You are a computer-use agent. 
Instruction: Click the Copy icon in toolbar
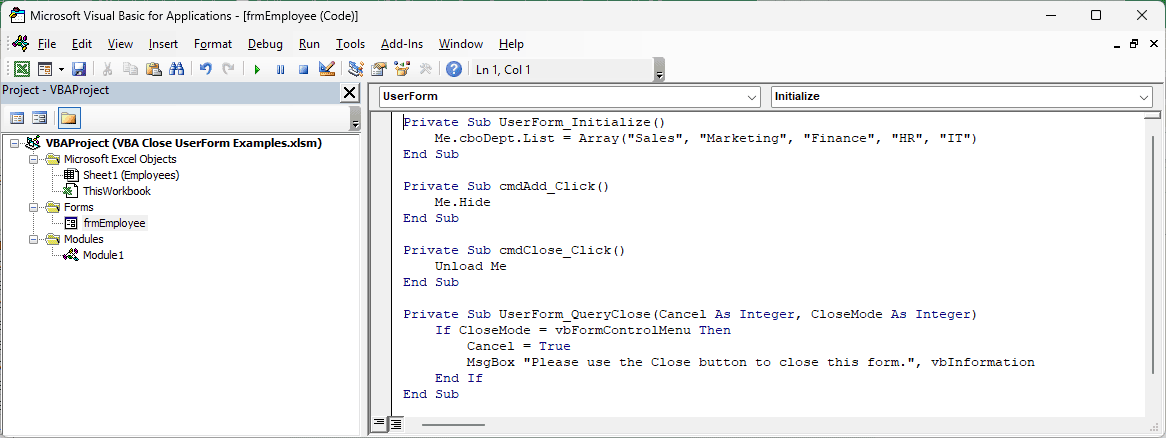(x=130, y=70)
